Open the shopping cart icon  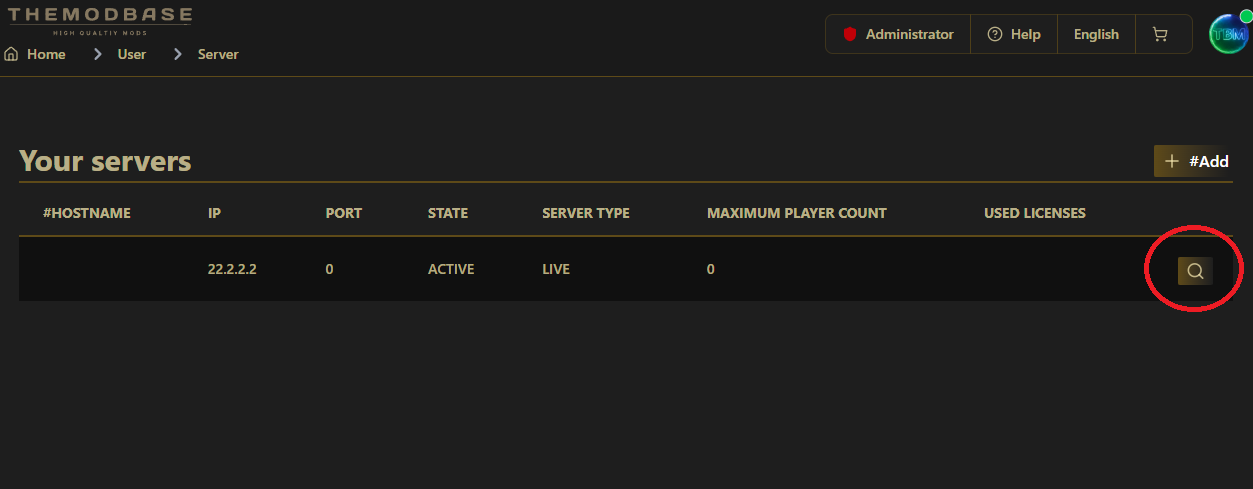(x=1160, y=34)
